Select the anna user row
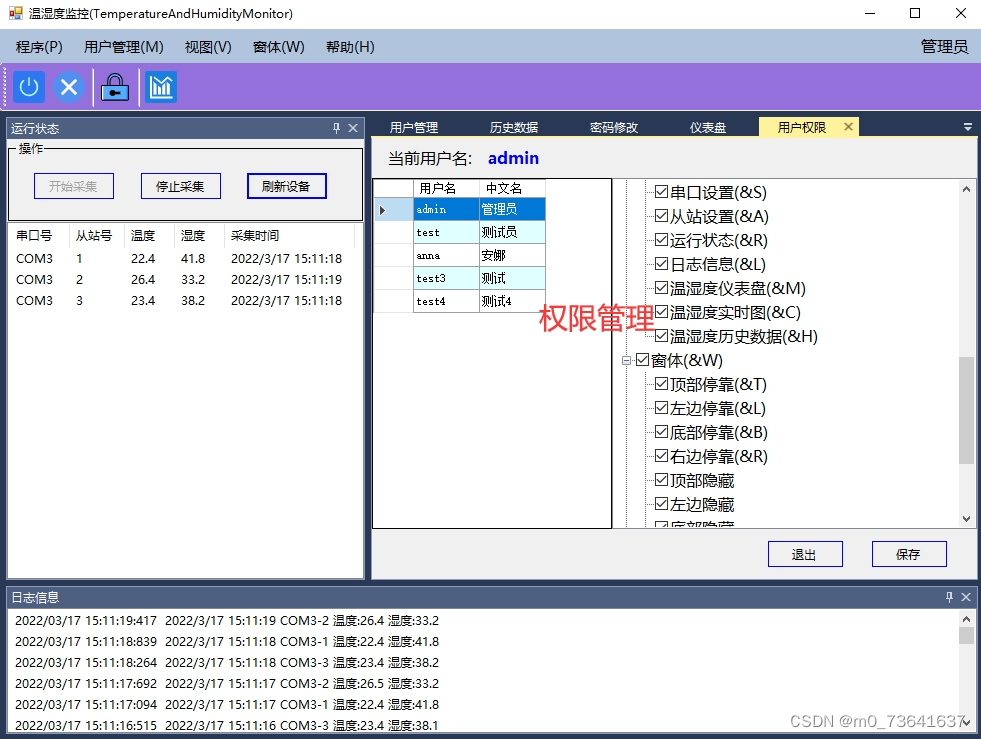This screenshot has width=981, height=739. (459, 255)
